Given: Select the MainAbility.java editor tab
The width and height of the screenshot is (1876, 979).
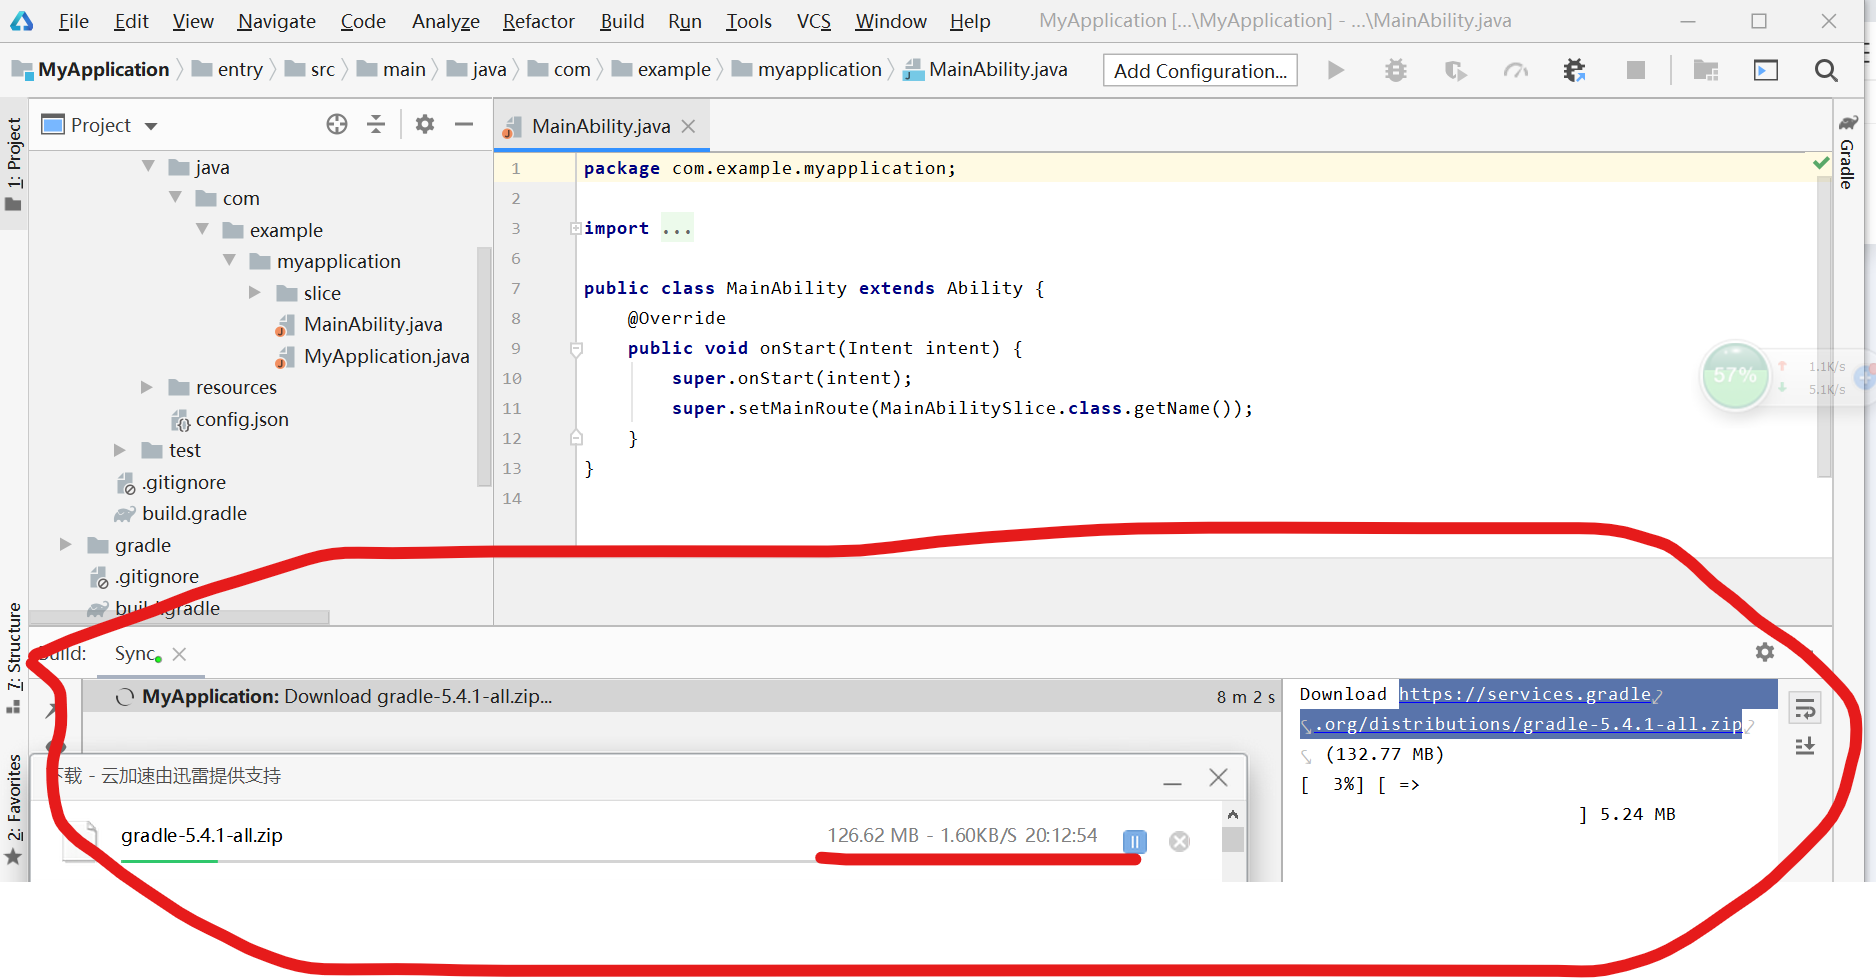Looking at the screenshot, I should click(x=600, y=126).
